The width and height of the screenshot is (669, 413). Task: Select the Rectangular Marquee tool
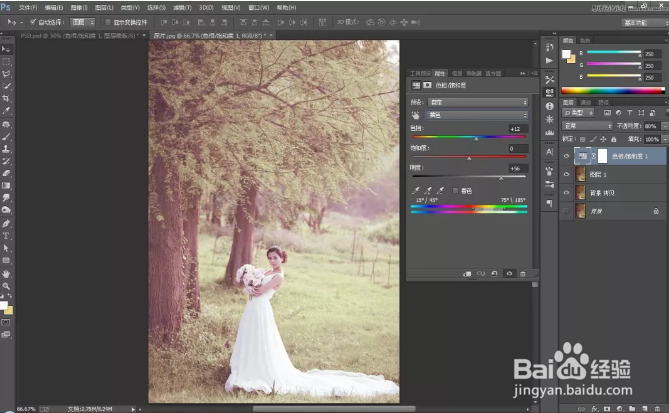click(6, 61)
